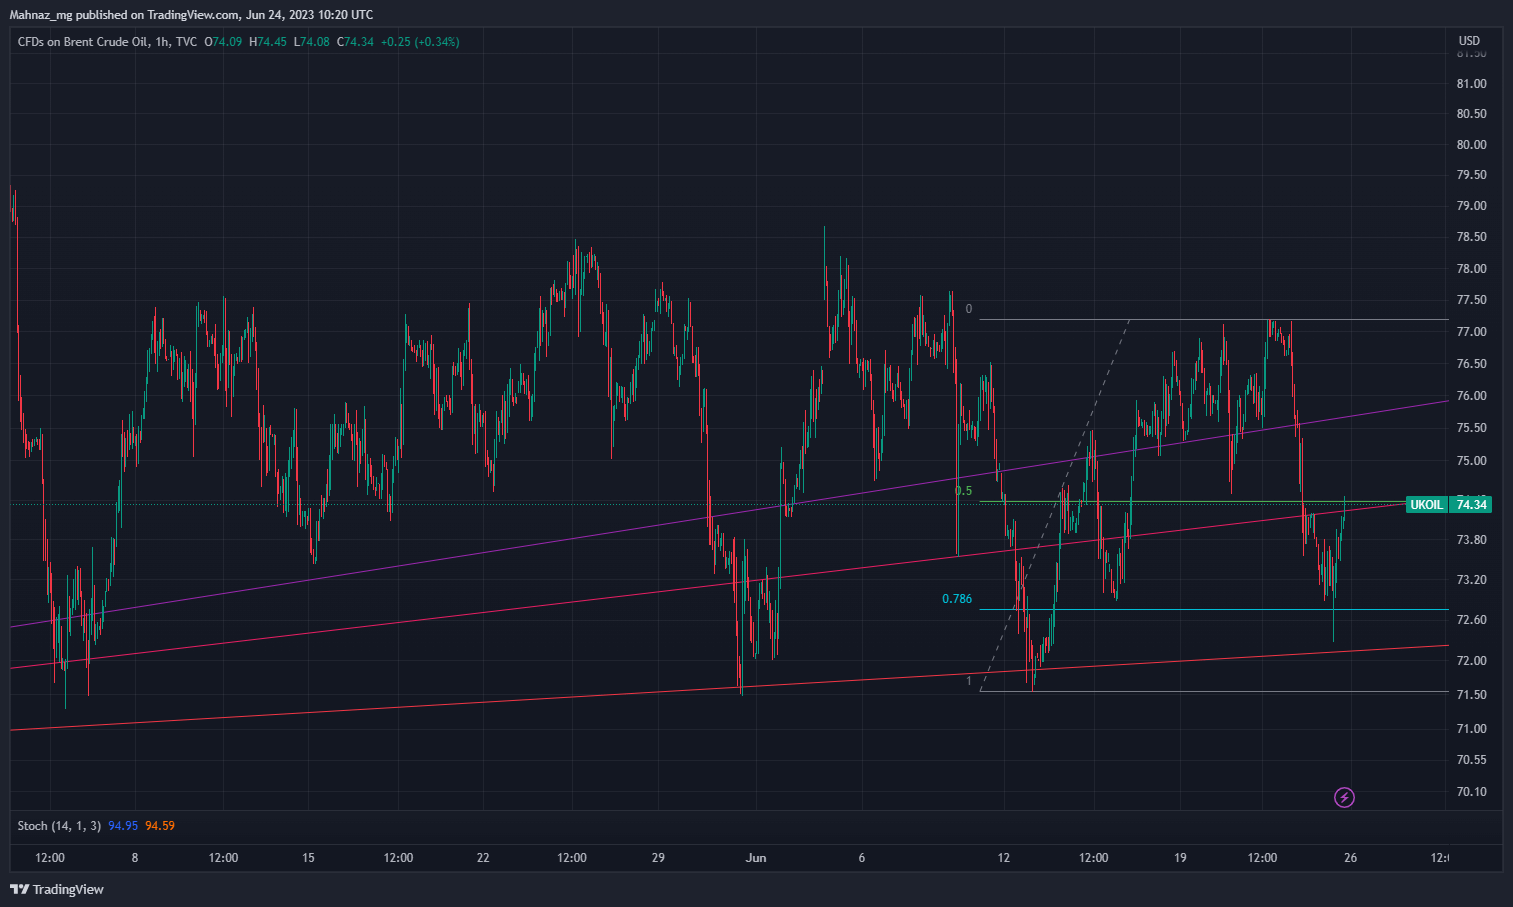Select the Stoch (14, 1, 3) indicator label
Screen dimensions: 1513x907
point(60,826)
